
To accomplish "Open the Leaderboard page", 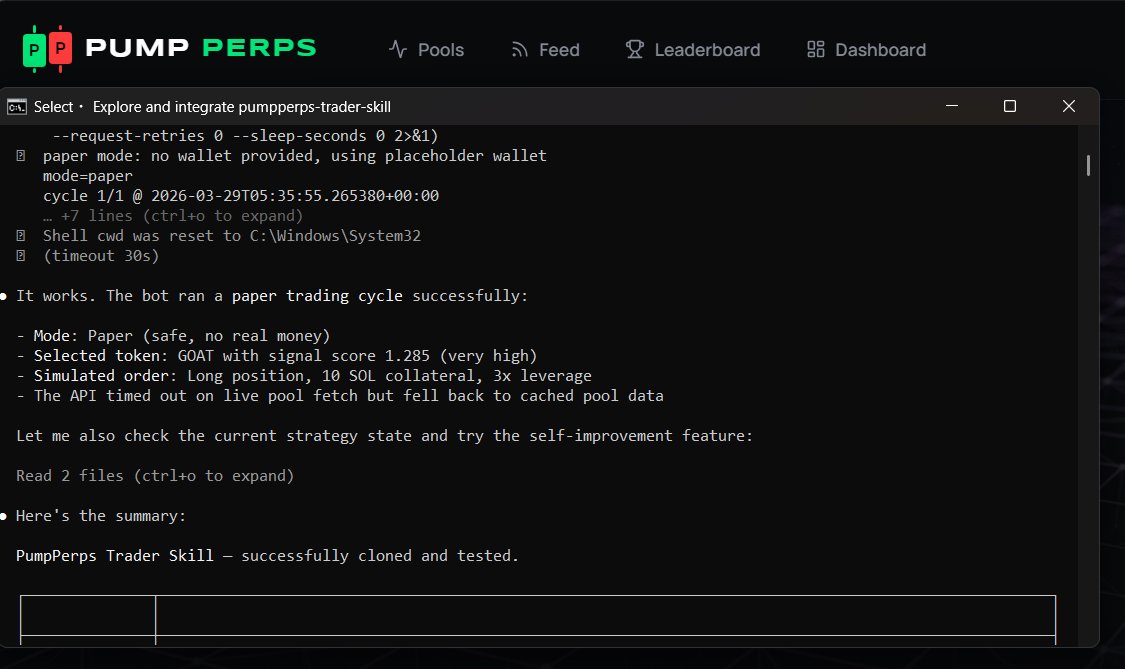I will coord(692,50).
